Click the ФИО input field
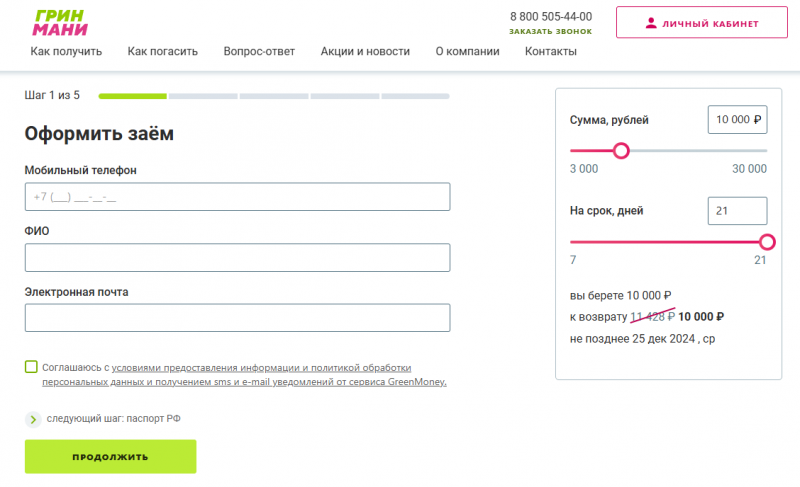Viewport: 800px width, 487px height. (237, 258)
